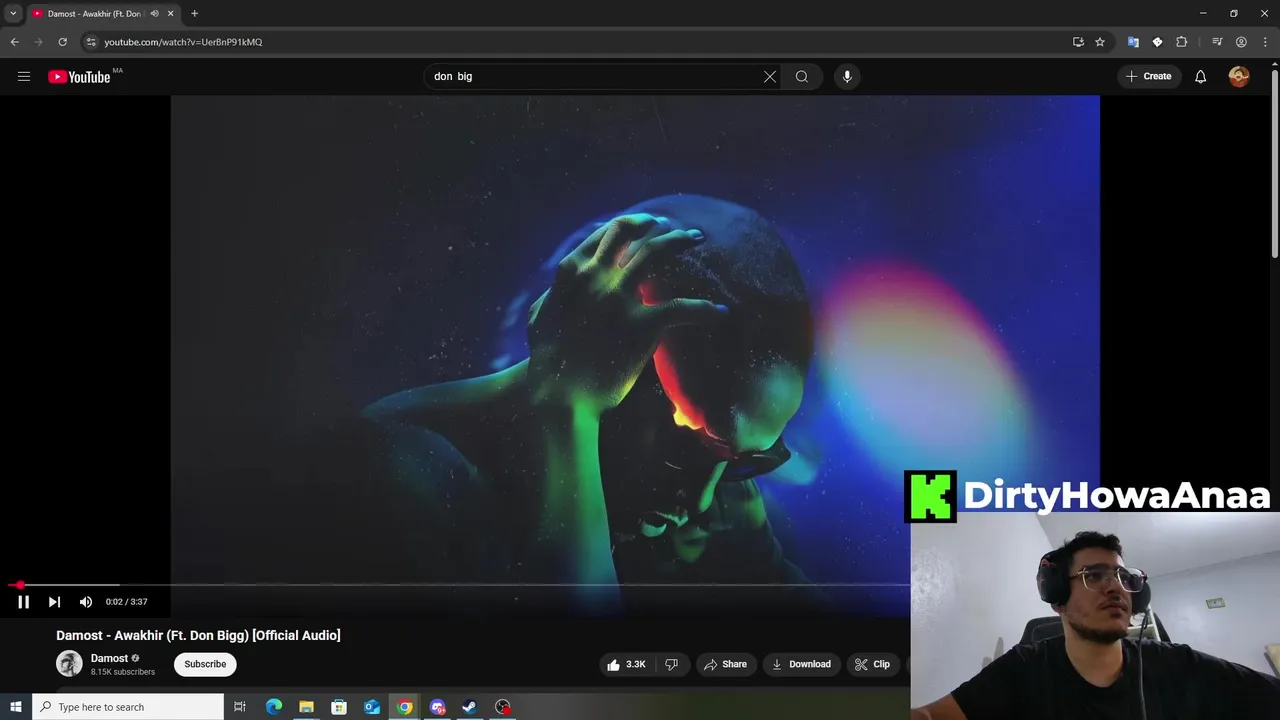
Task: Open the white tag-shaped extension icon
Action: [x=1157, y=42]
